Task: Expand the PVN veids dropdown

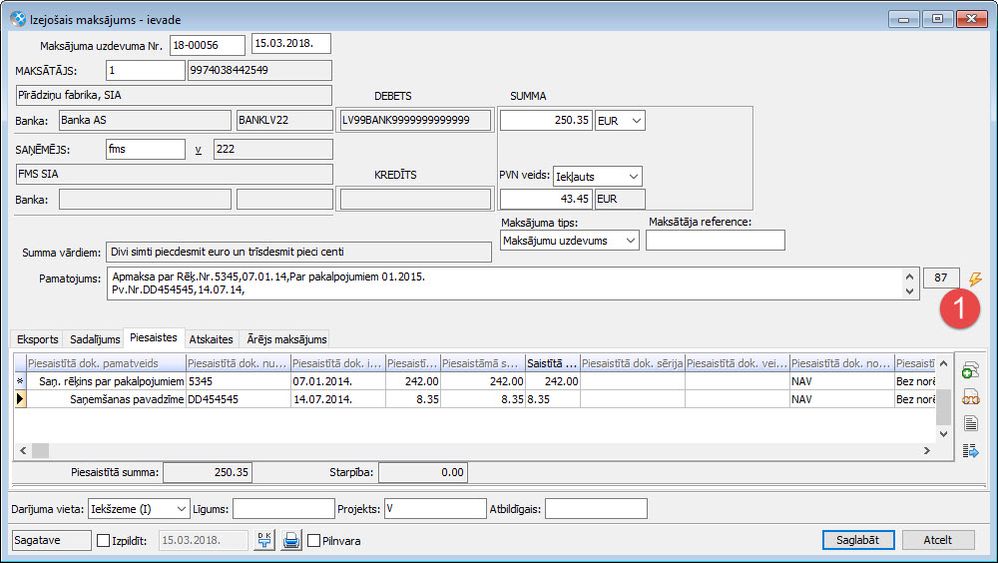Action: click(598, 176)
